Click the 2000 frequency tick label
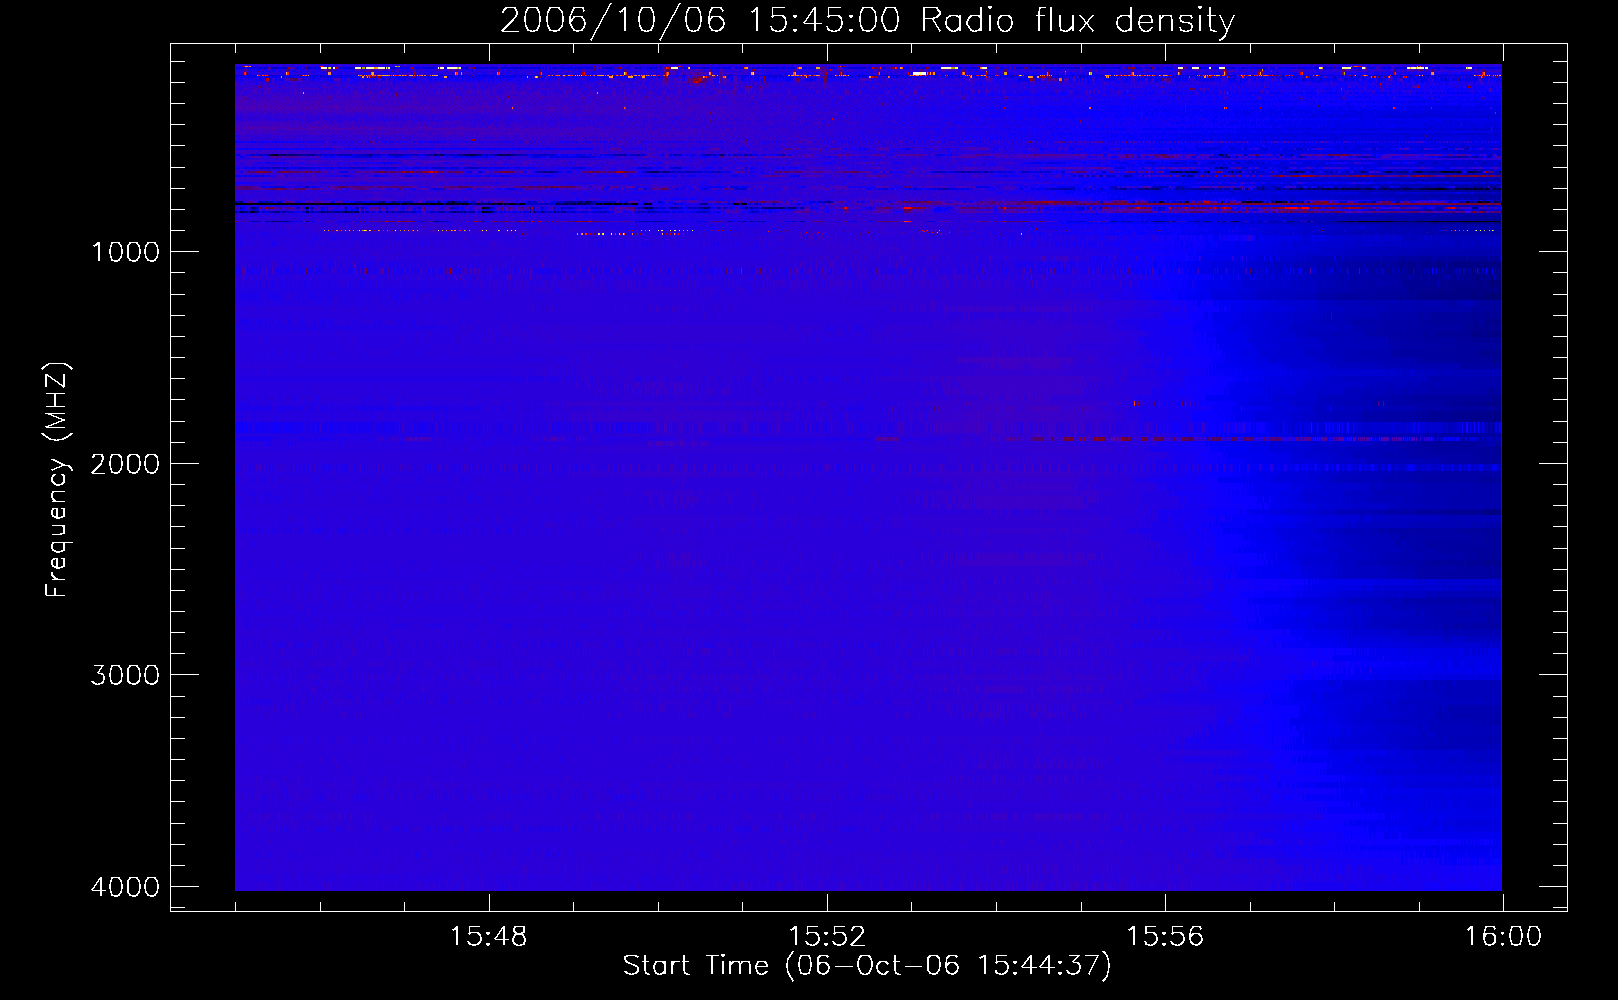Image resolution: width=1618 pixels, height=1000 pixels. 125,464
